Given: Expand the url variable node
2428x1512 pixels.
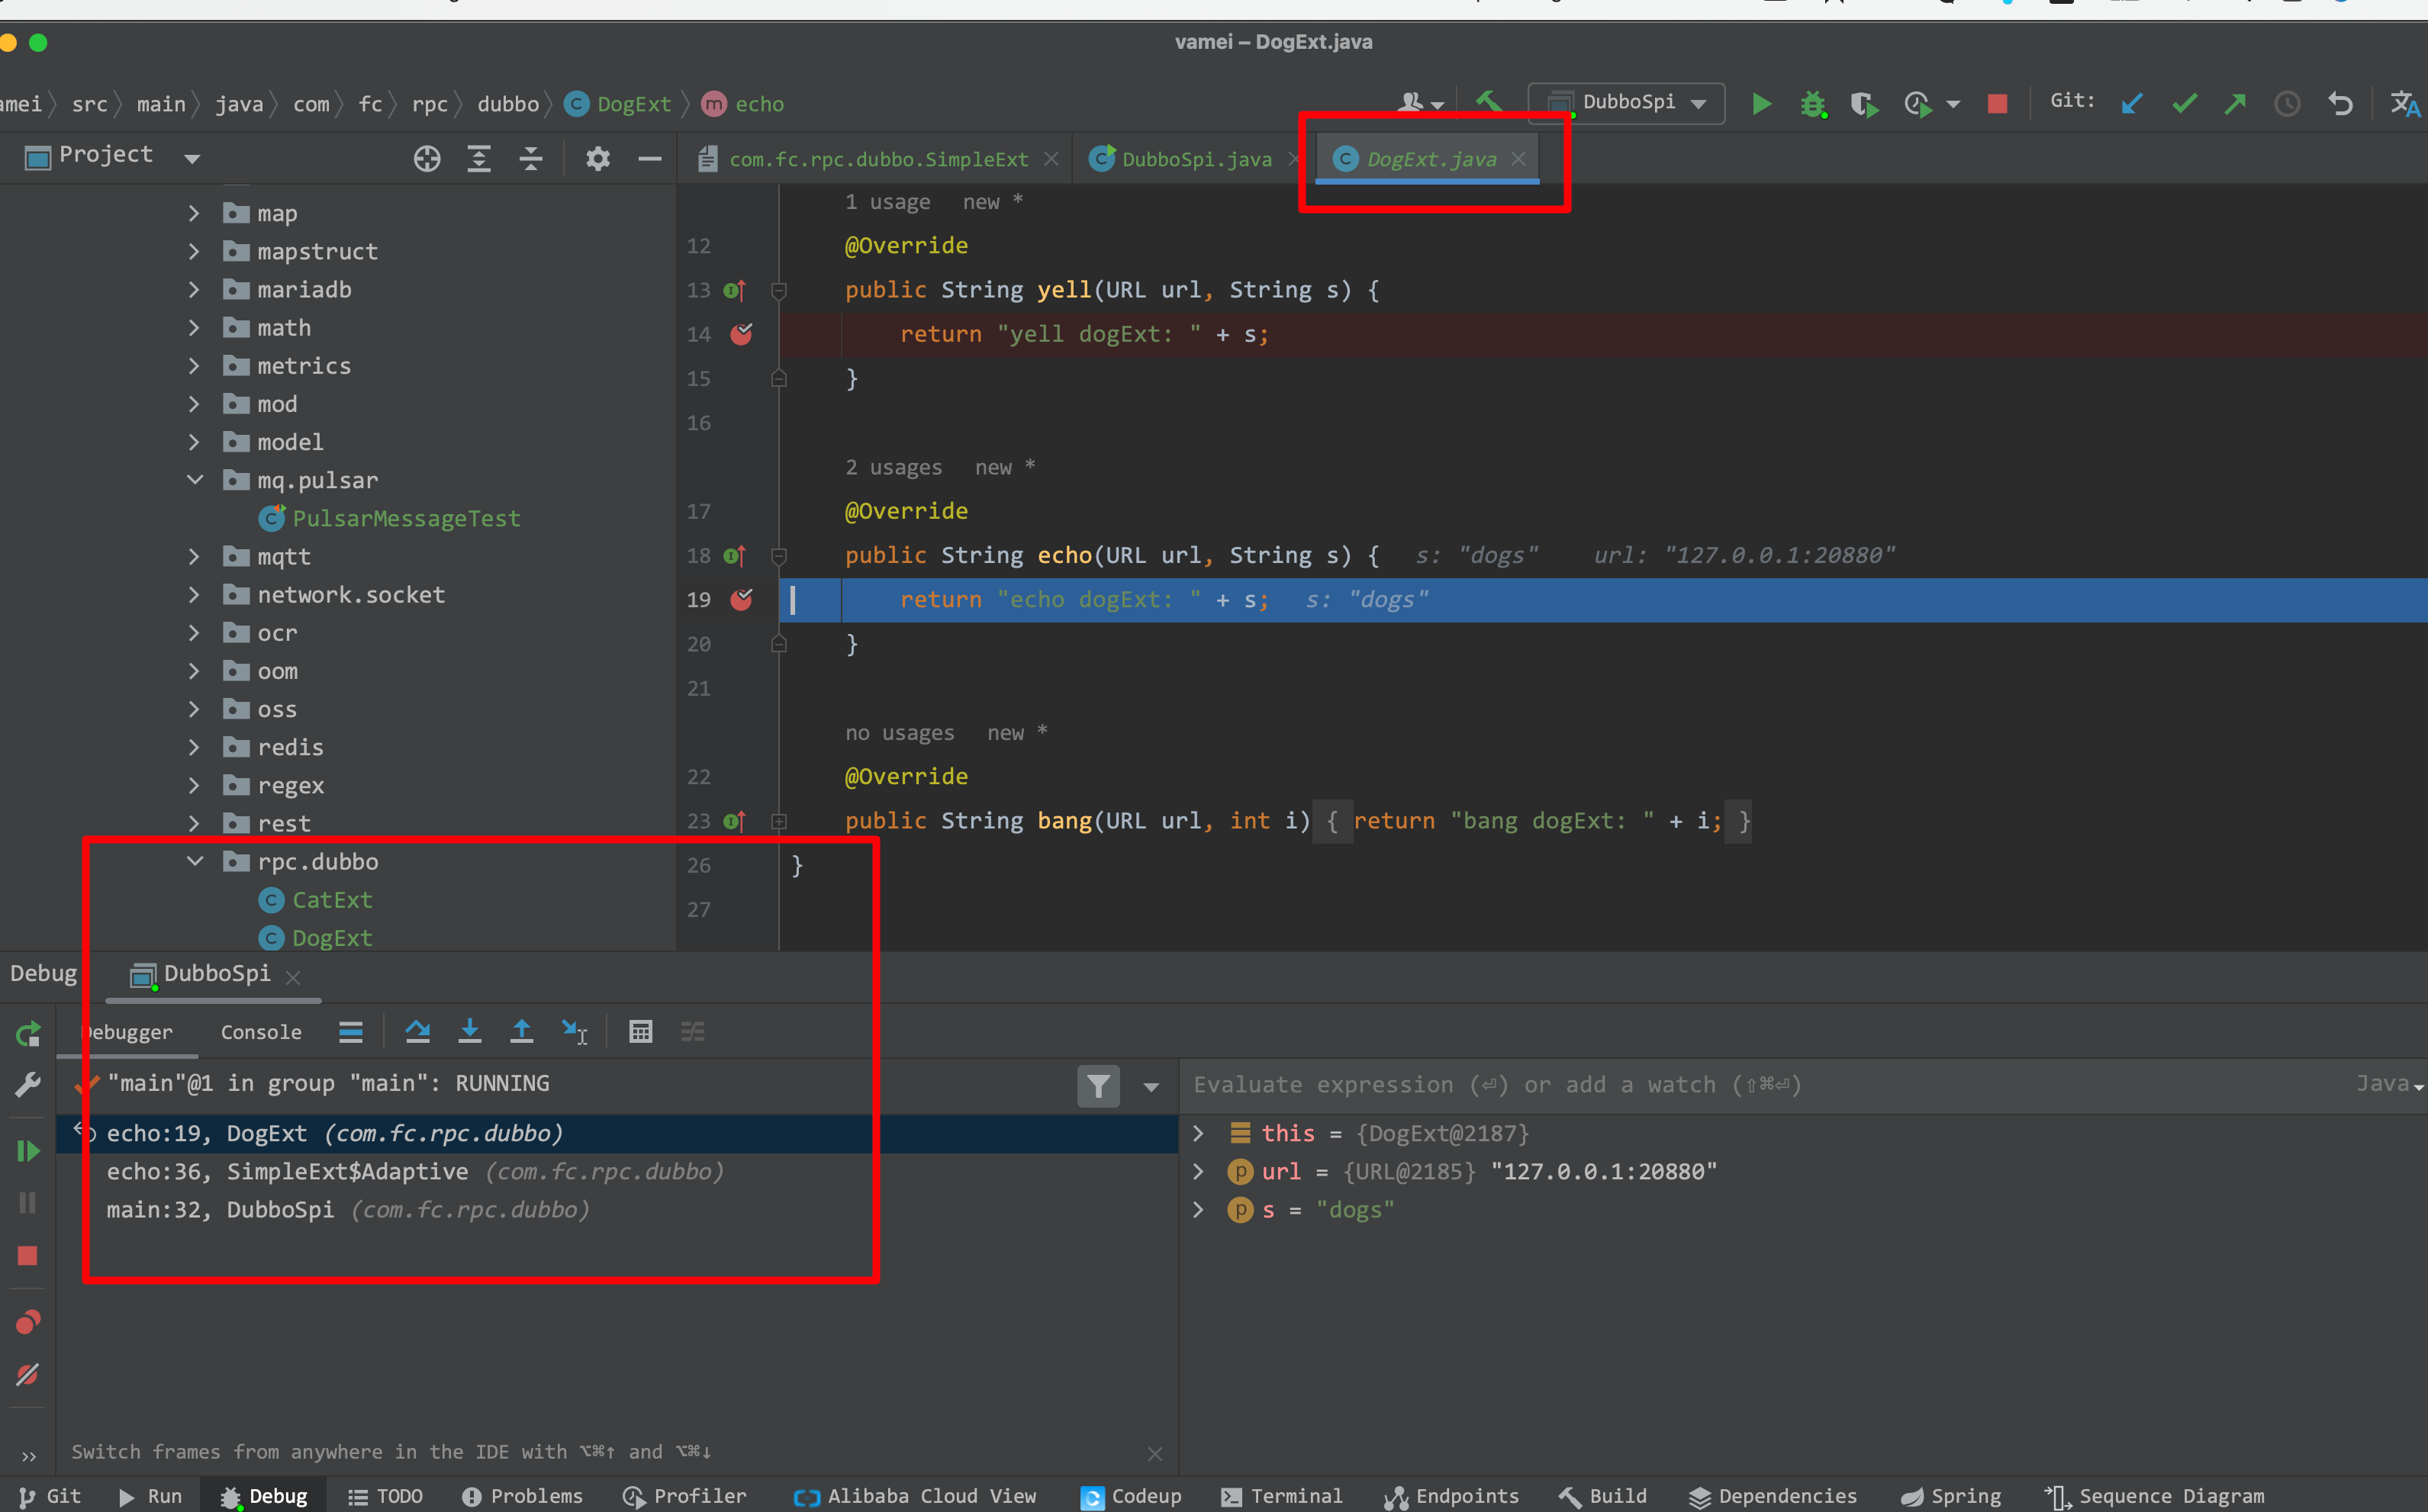Looking at the screenshot, I should pyautogui.click(x=1198, y=1171).
